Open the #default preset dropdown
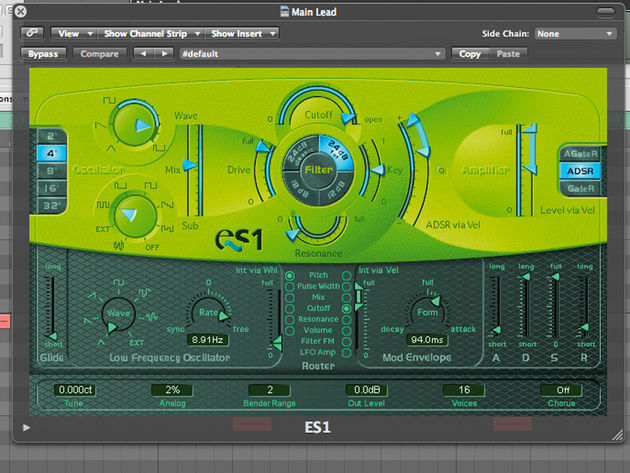This screenshot has width=630, height=473. (x=312, y=54)
